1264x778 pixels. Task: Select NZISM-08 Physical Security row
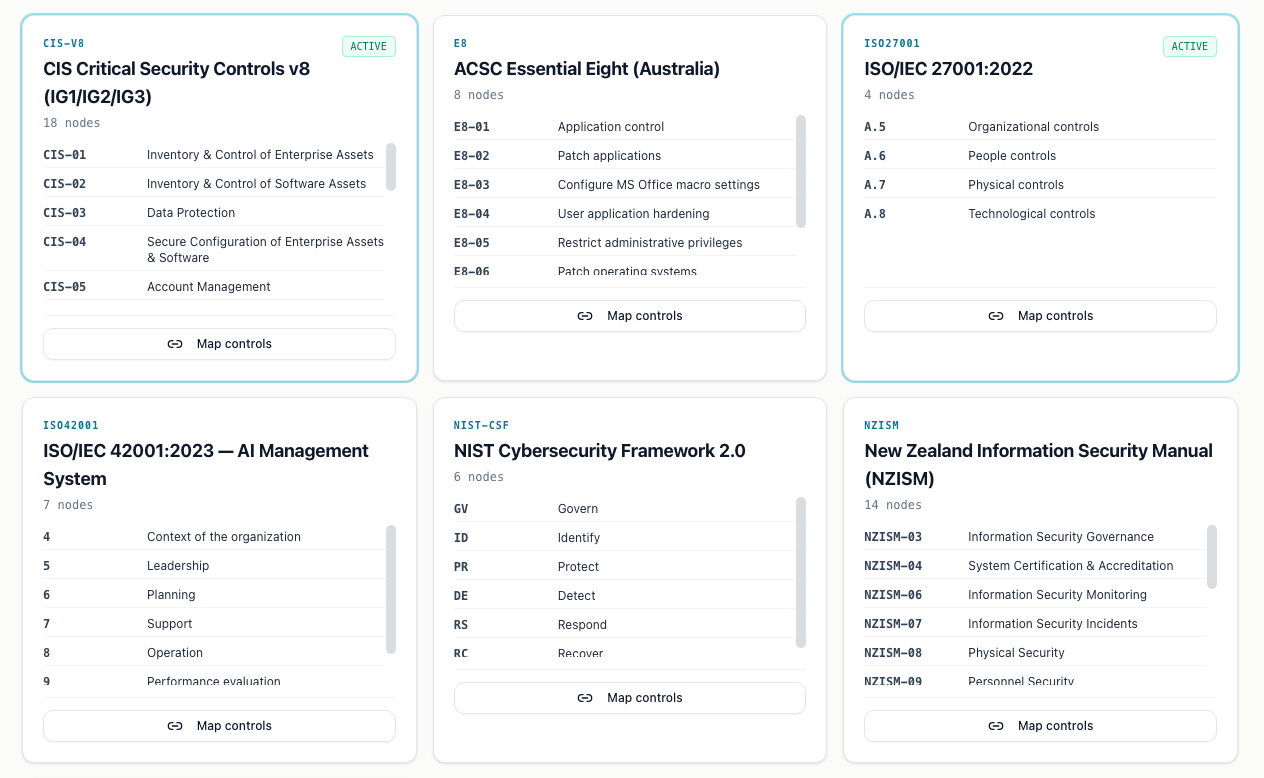1035,653
